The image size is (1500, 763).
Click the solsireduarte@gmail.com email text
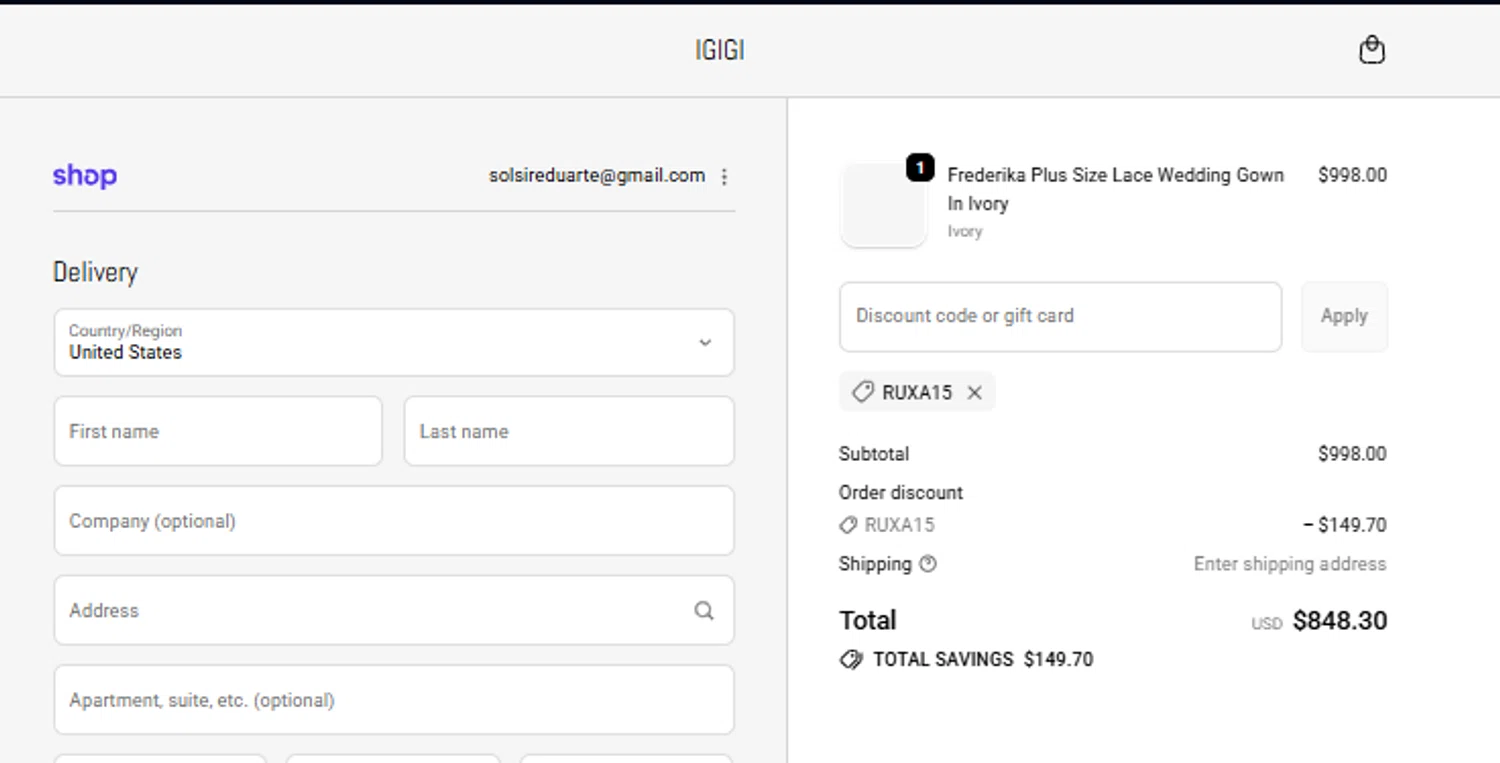point(597,176)
